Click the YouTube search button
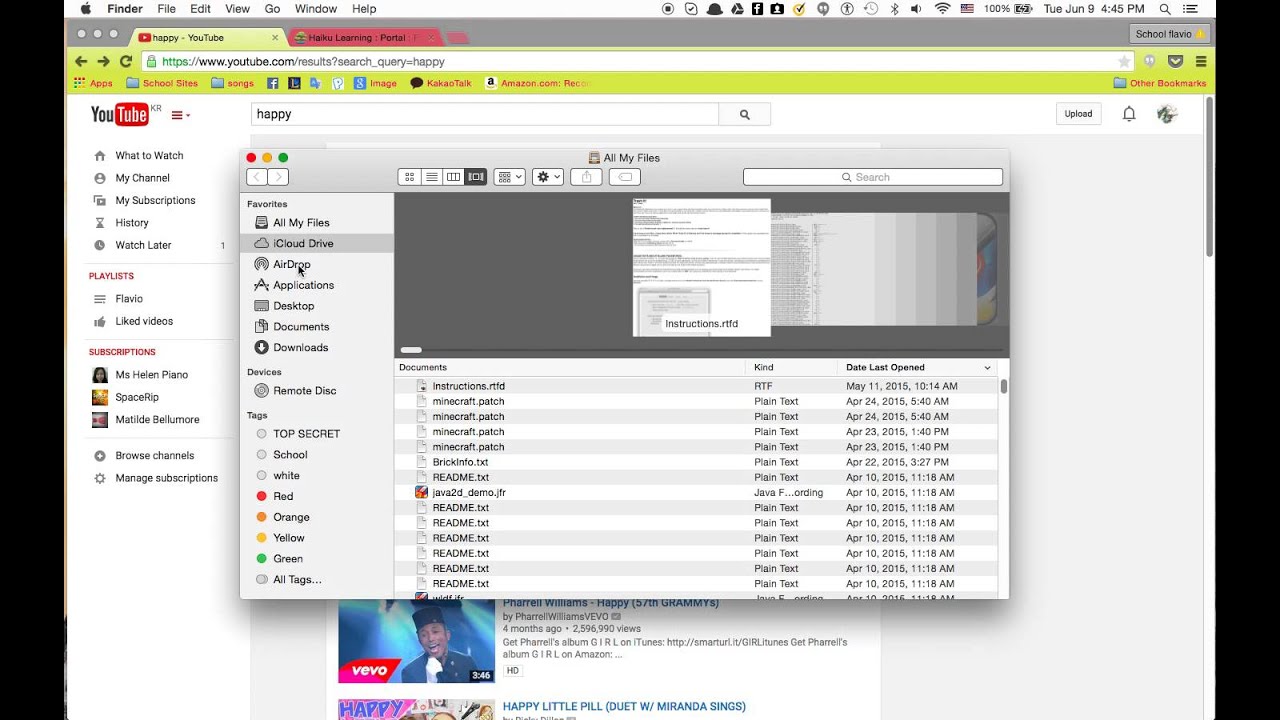Screen dimensions: 1280x720 [x=744, y=114]
